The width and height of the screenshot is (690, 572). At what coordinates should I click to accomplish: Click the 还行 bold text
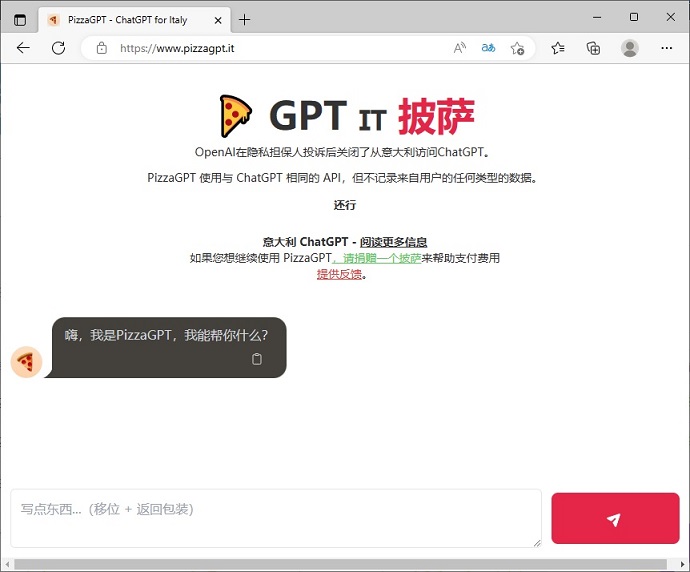point(345,205)
